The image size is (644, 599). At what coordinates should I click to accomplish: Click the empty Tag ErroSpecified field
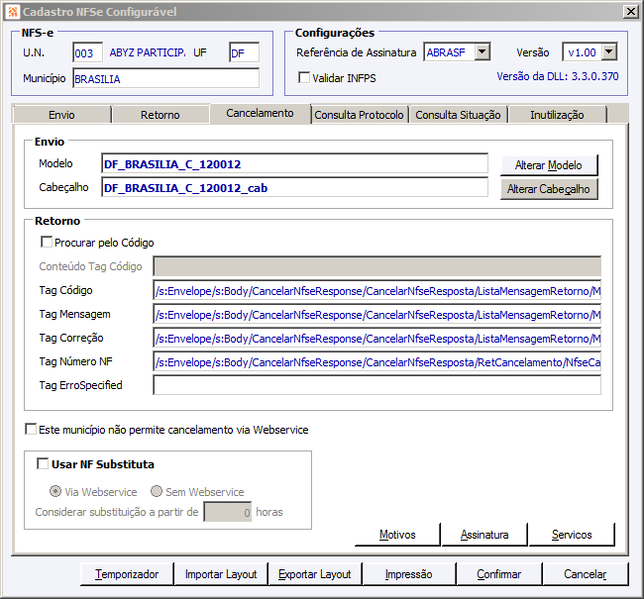click(x=377, y=385)
